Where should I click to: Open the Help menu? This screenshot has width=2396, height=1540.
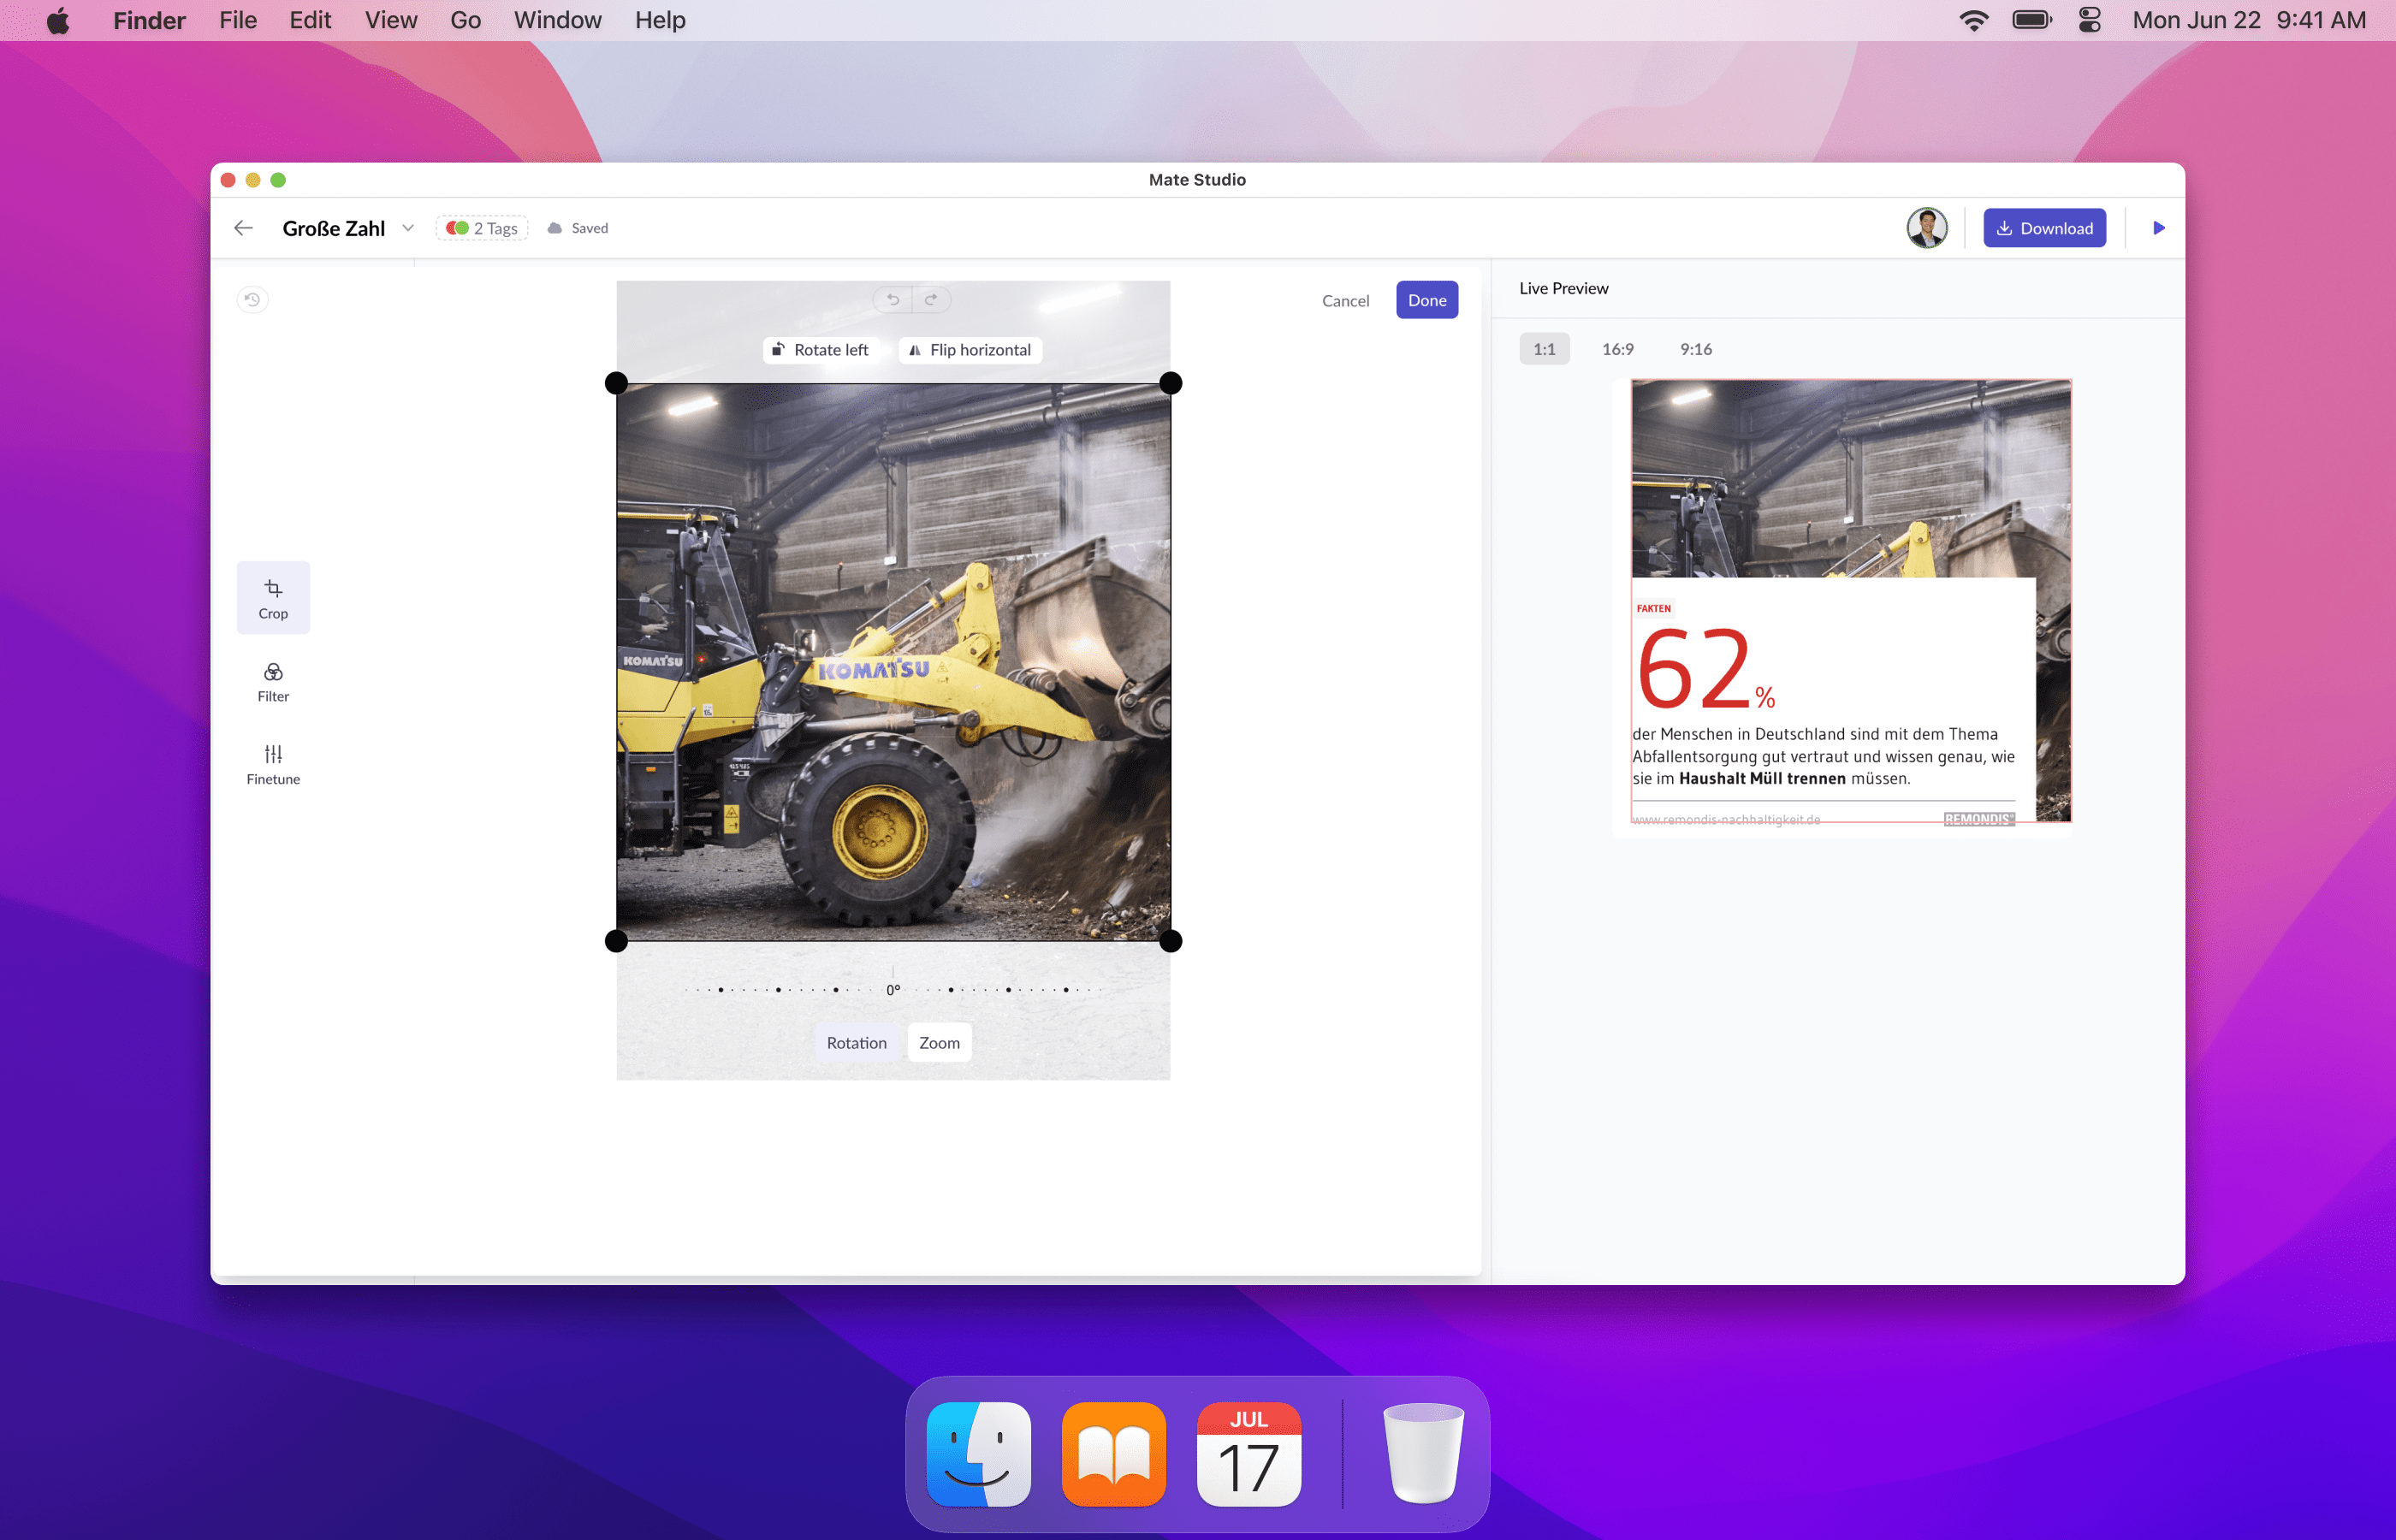(660, 20)
